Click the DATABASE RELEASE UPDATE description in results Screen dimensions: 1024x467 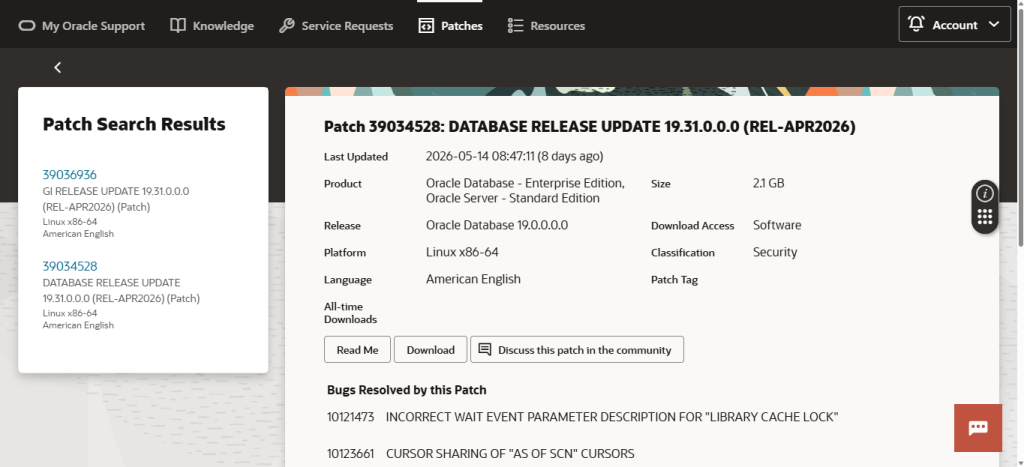point(121,291)
